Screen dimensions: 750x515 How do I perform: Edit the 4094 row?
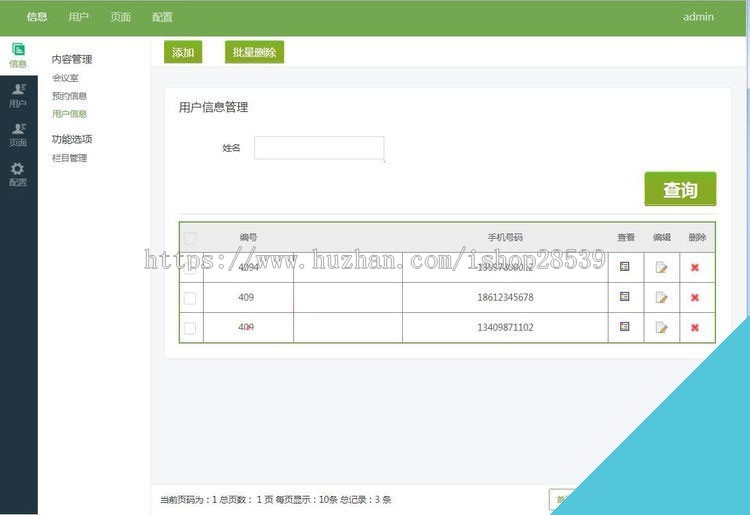661,267
